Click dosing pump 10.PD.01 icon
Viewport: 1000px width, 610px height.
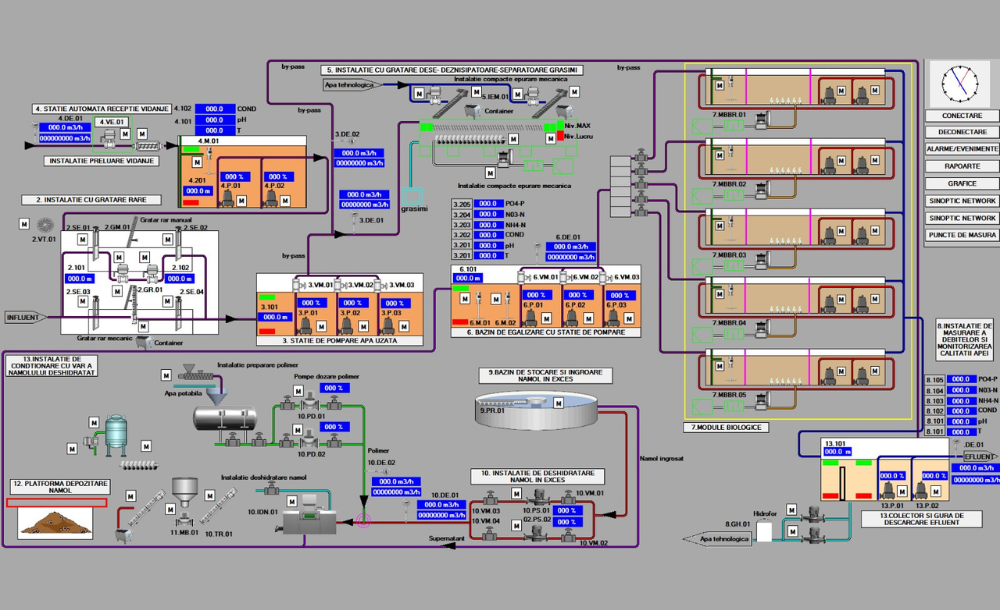(x=310, y=403)
